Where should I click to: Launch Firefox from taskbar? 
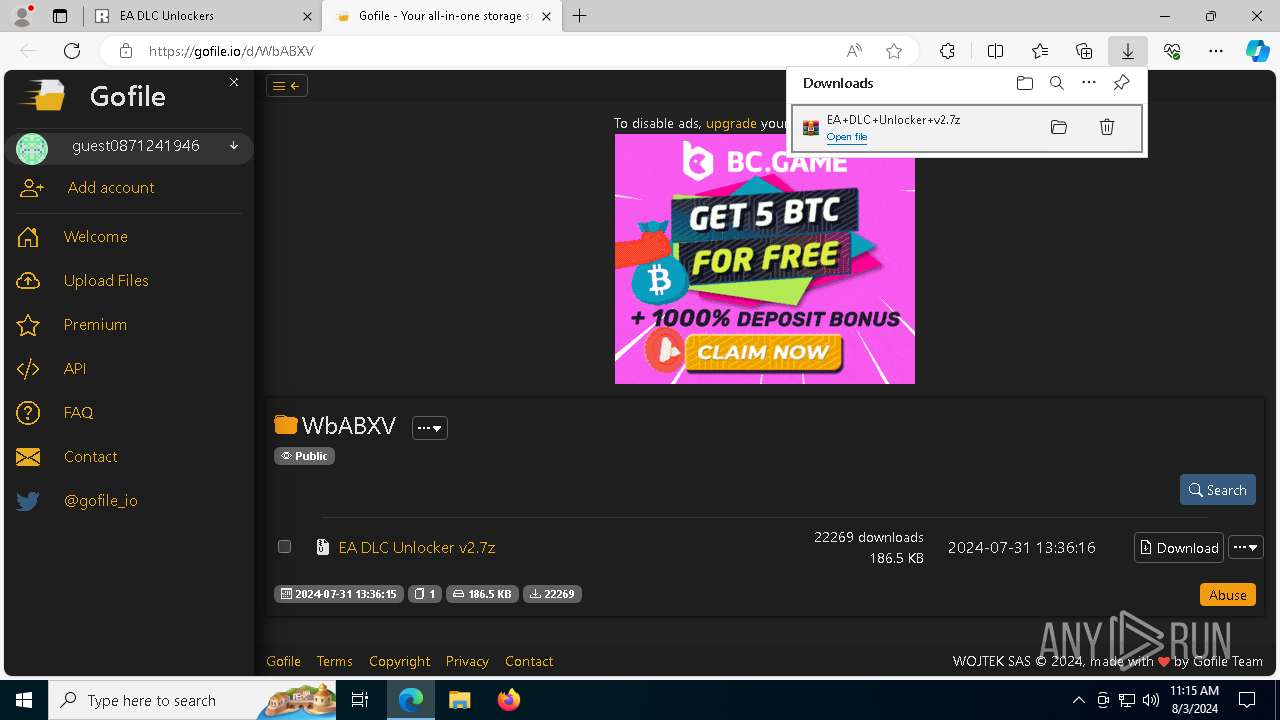point(509,700)
